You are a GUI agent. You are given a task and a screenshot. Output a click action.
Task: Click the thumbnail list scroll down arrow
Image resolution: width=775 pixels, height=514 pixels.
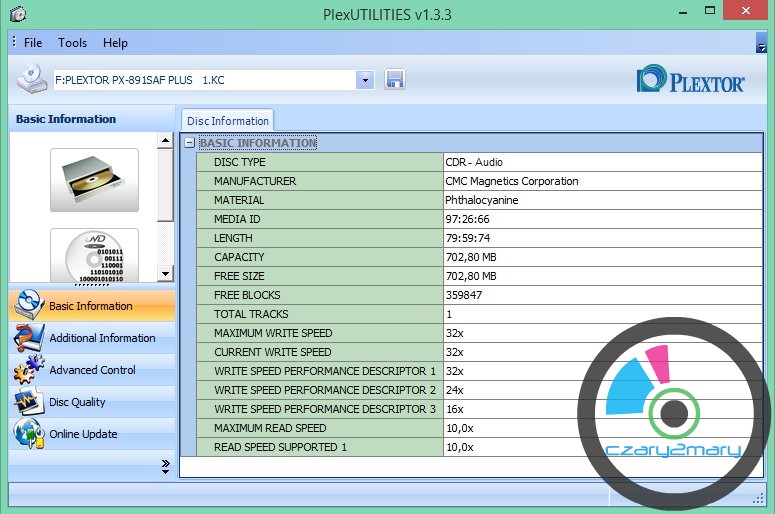(165, 274)
